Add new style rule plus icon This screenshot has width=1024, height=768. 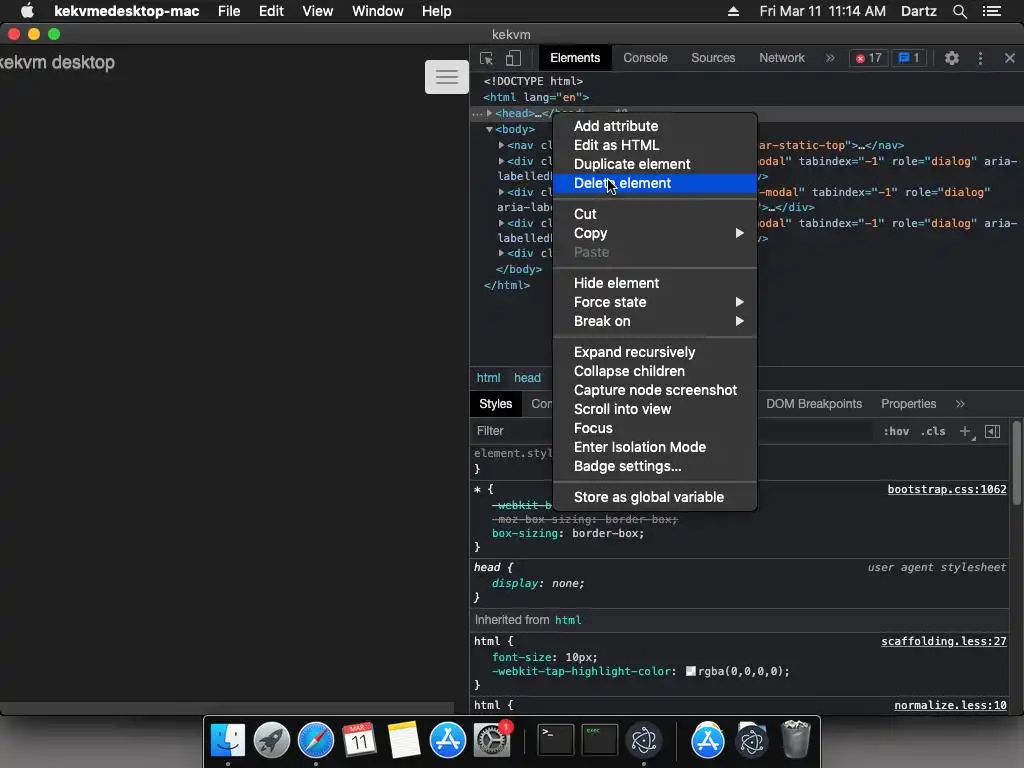[x=966, y=431]
